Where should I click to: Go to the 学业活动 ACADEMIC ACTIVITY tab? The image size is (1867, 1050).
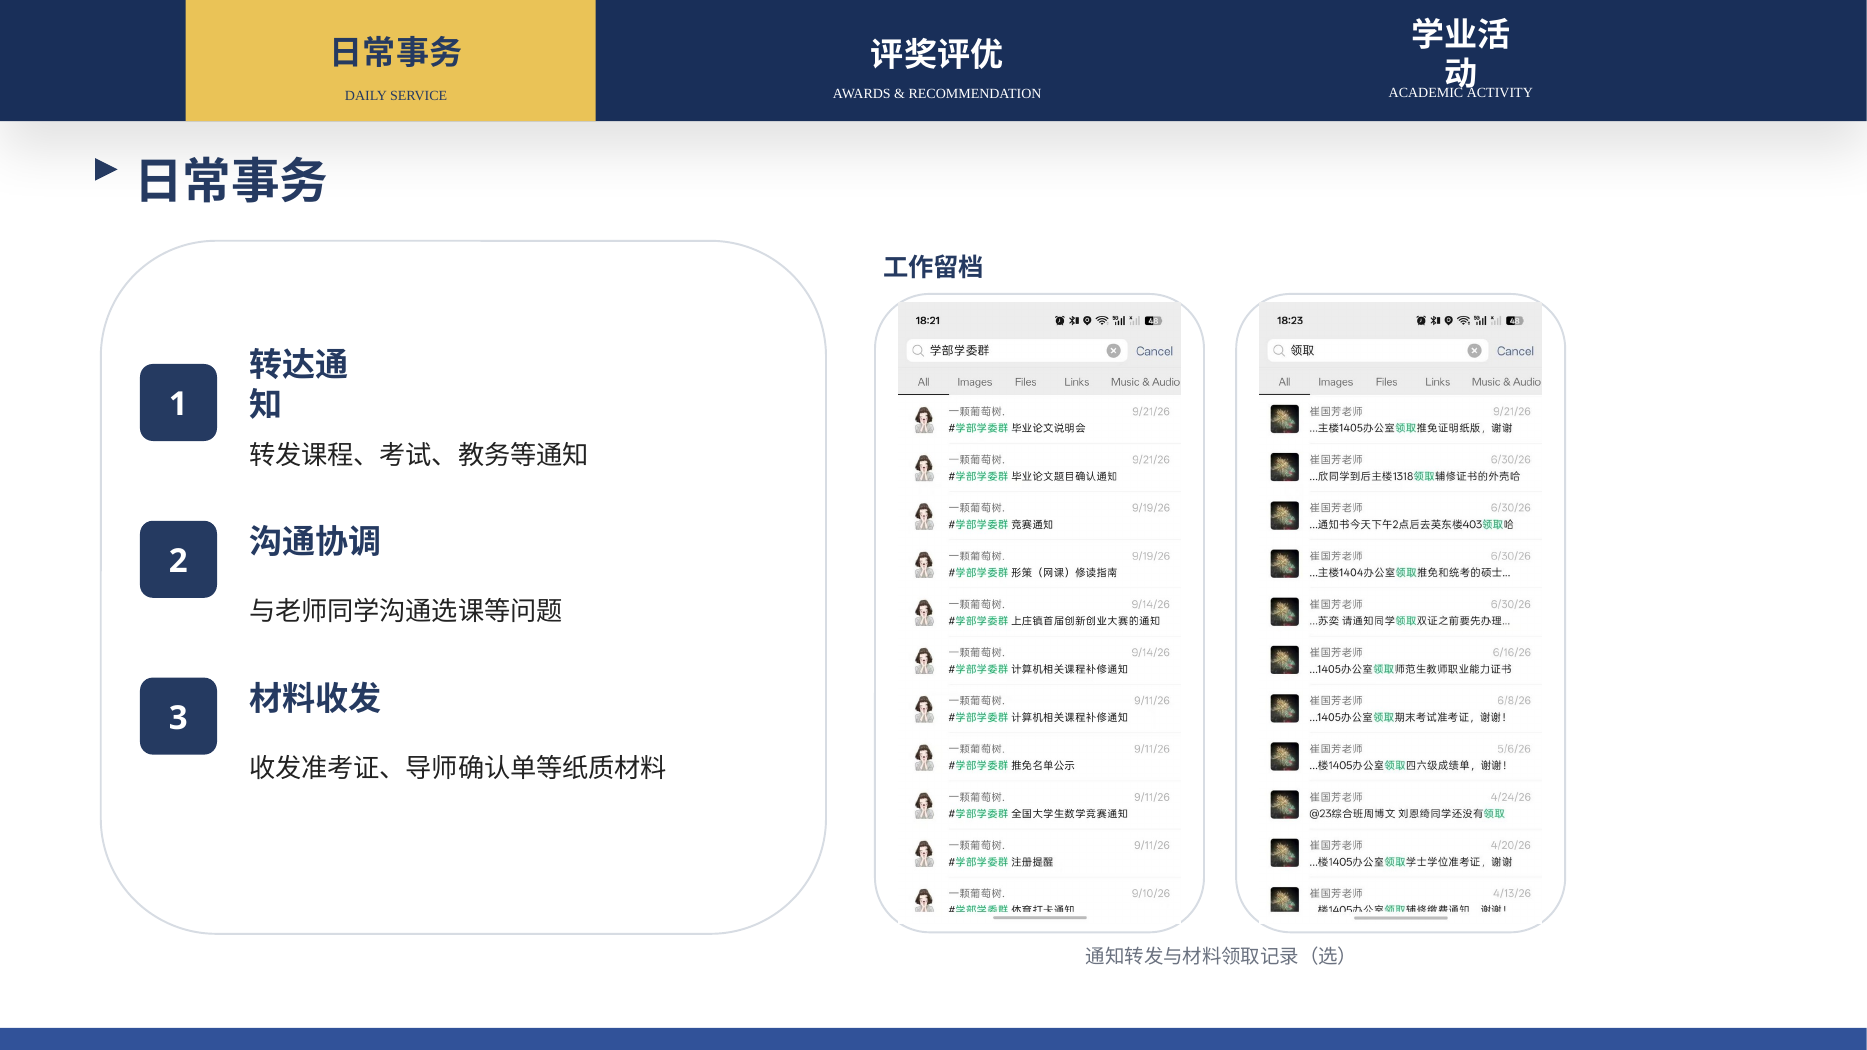pos(1459,58)
